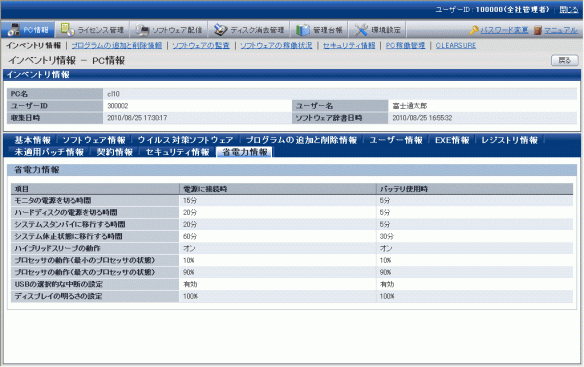Click the 閉じる link at top right
The width and height of the screenshot is (584, 367).
click(x=569, y=10)
